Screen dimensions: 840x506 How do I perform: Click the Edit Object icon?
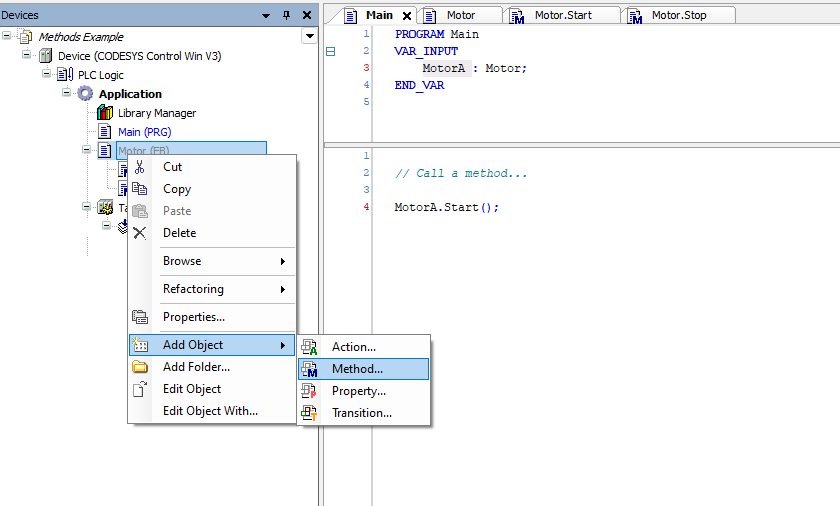[x=140, y=389]
